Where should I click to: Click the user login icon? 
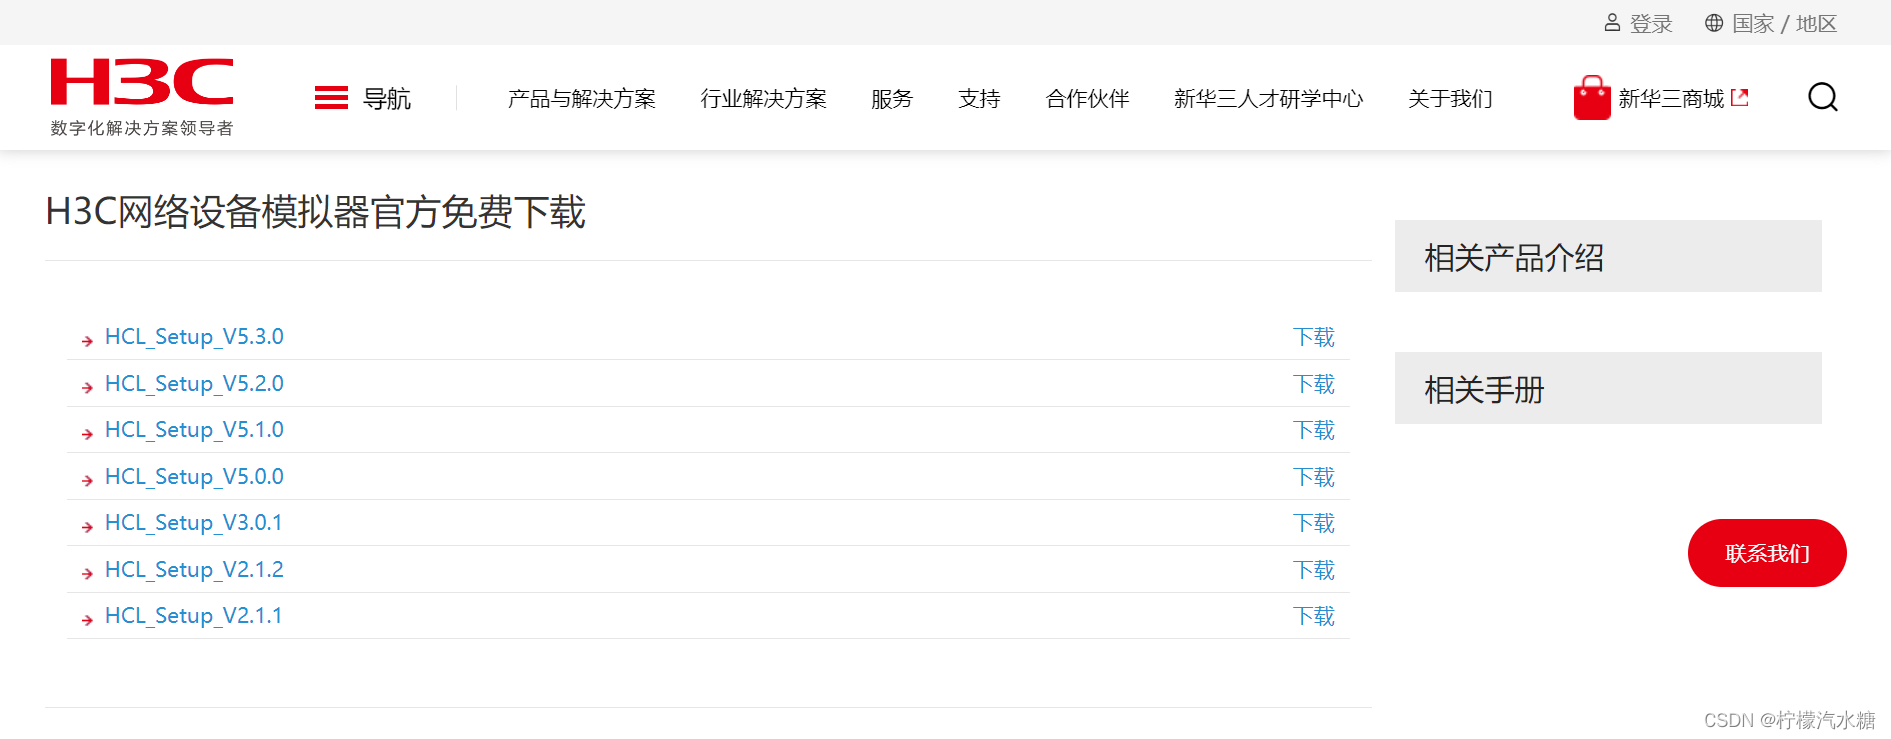1612,22
